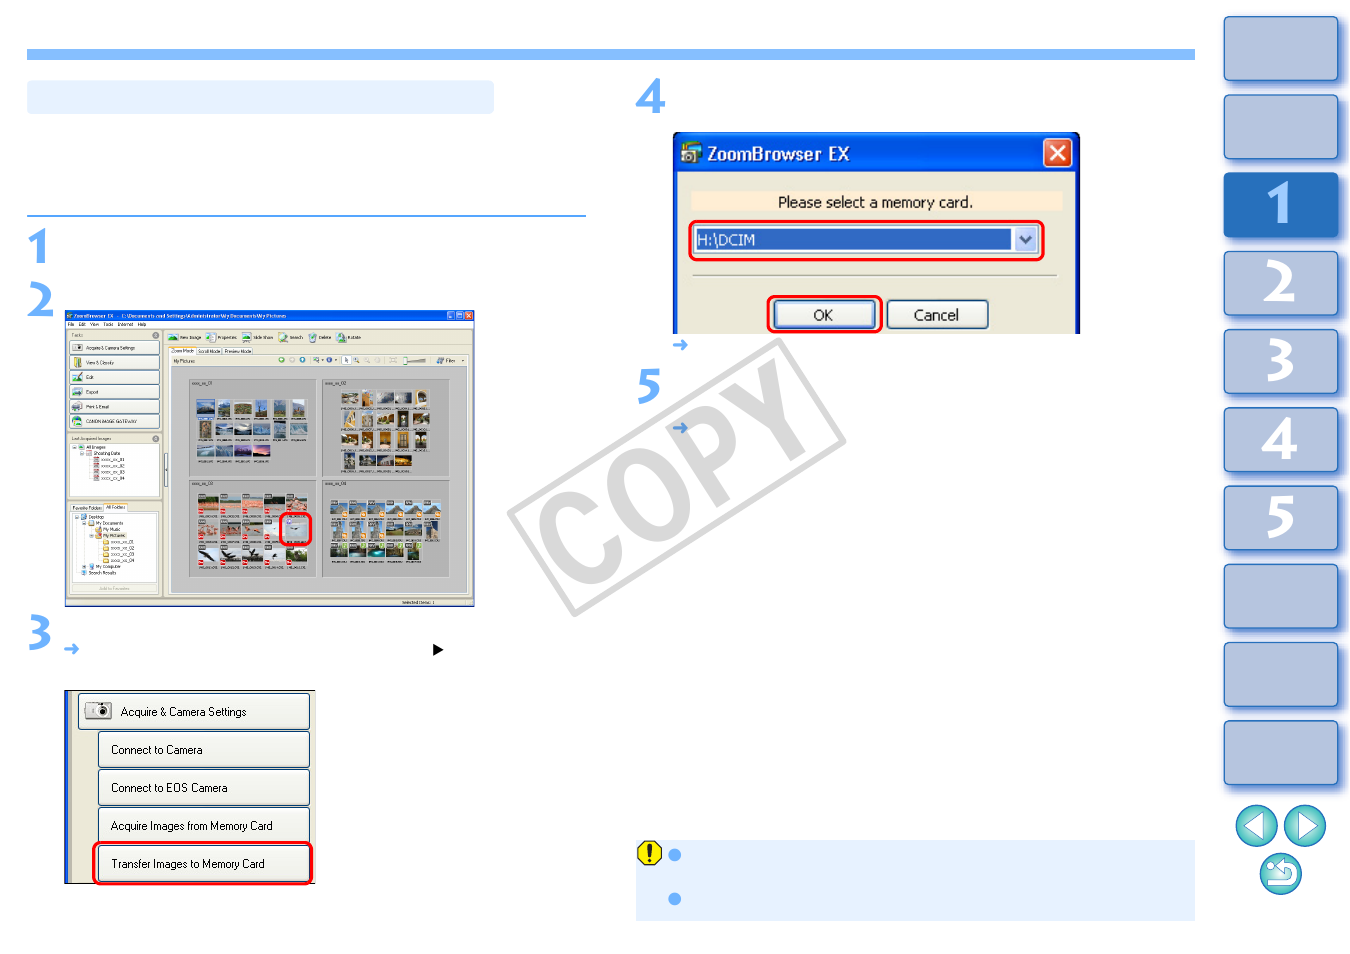Click OK in memory card dialog
Image resolution: width=1350 pixels, height=954 pixels.
[823, 315]
